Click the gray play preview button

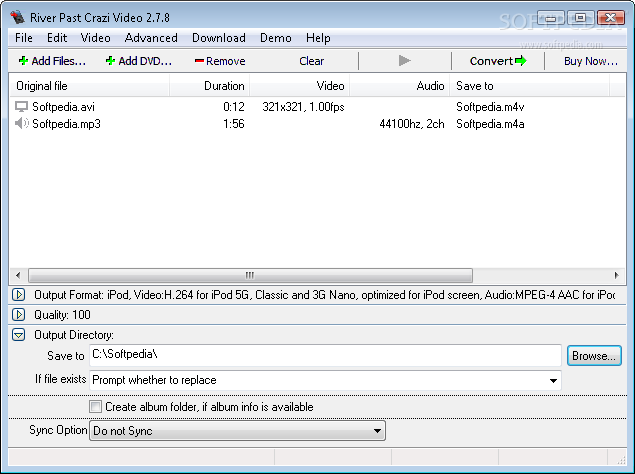coord(405,61)
